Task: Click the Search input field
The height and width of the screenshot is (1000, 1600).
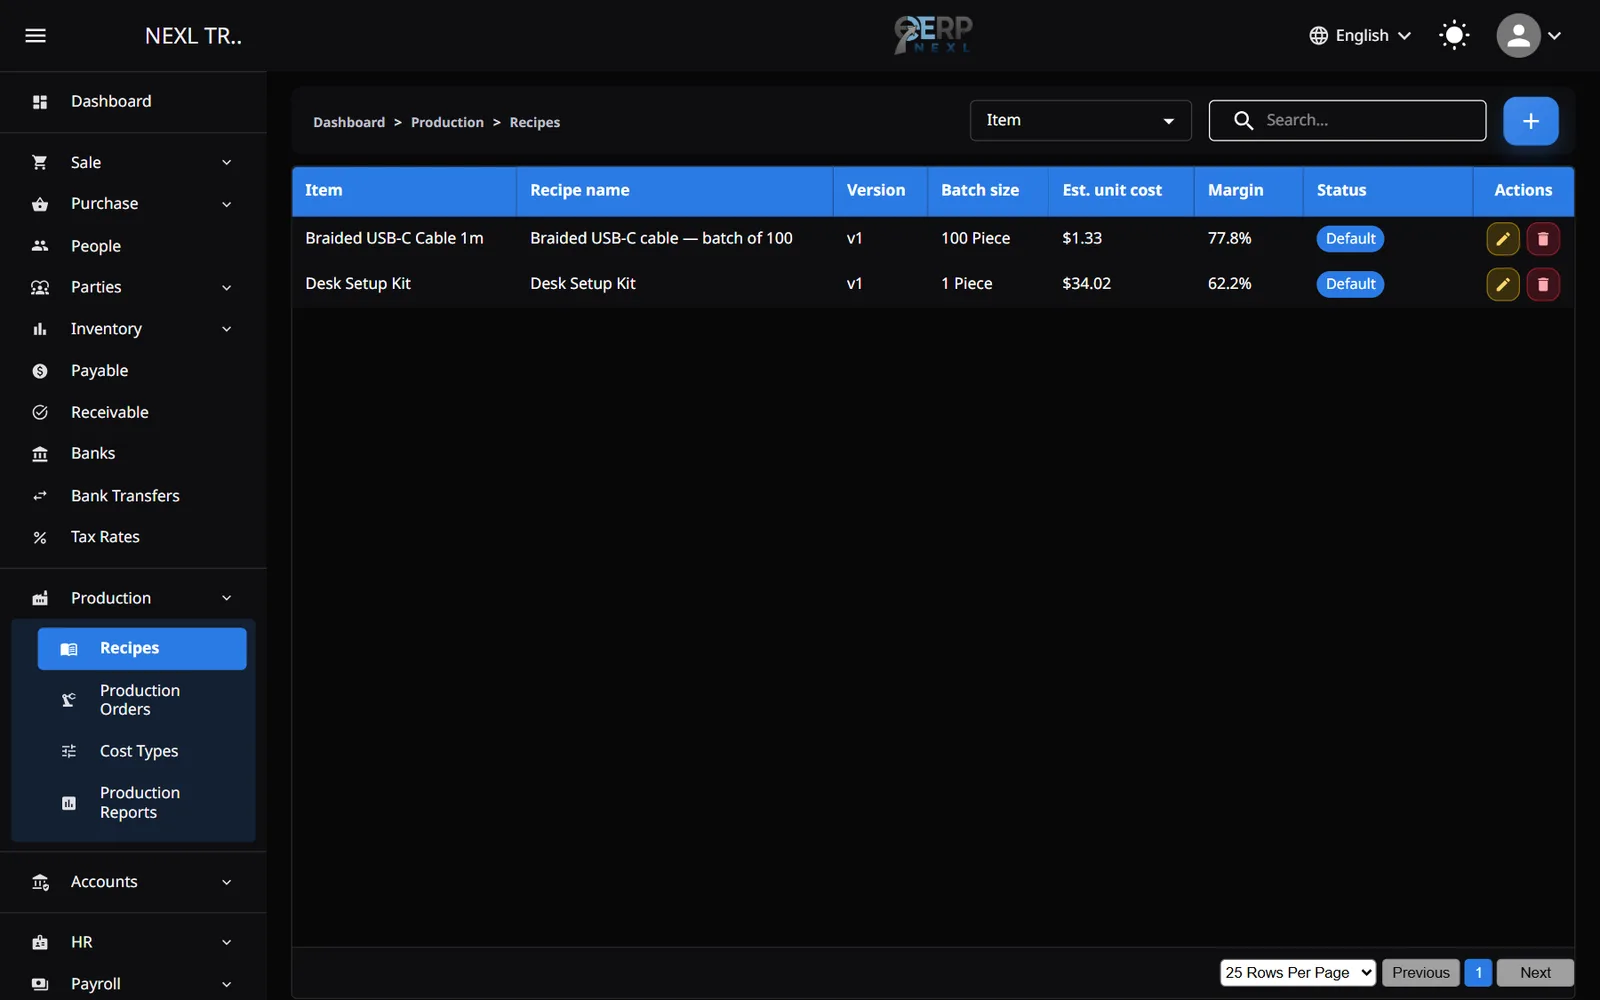Action: (x=1347, y=120)
